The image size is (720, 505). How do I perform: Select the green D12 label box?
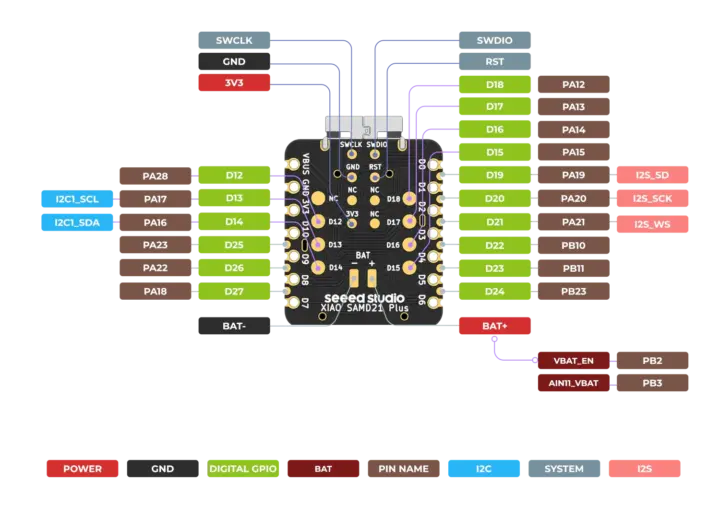pyautogui.click(x=234, y=175)
